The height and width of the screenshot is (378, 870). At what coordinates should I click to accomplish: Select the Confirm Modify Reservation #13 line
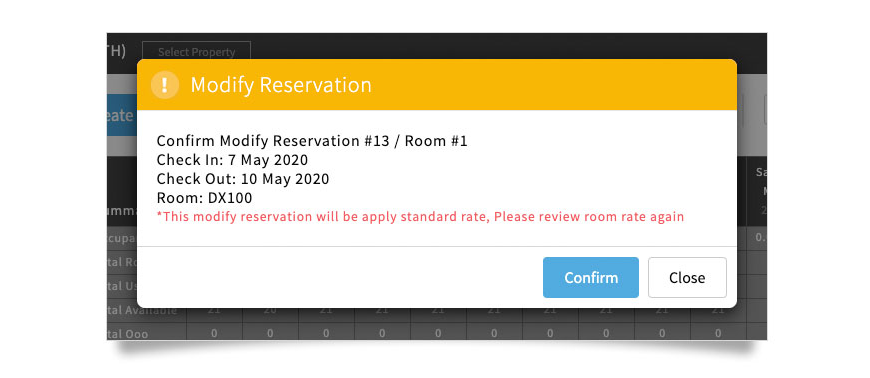point(312,141)
